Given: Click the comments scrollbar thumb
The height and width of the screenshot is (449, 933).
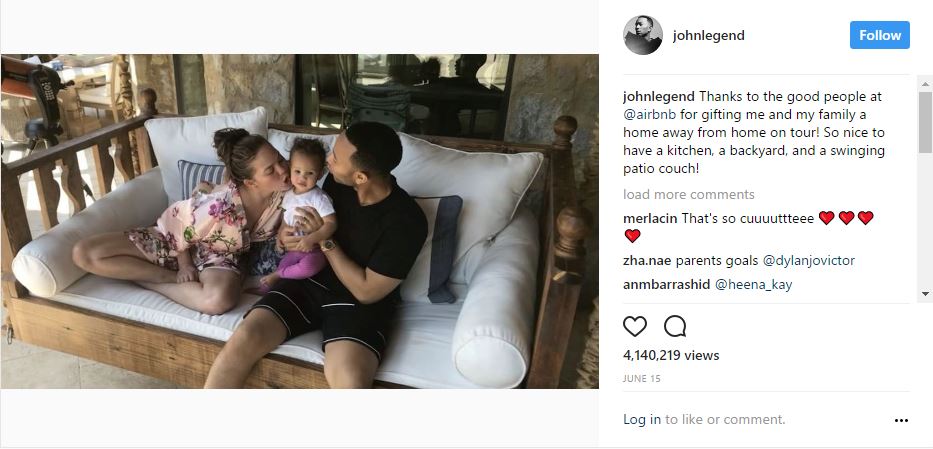Looking at the screenshot, I should point(925,122).
